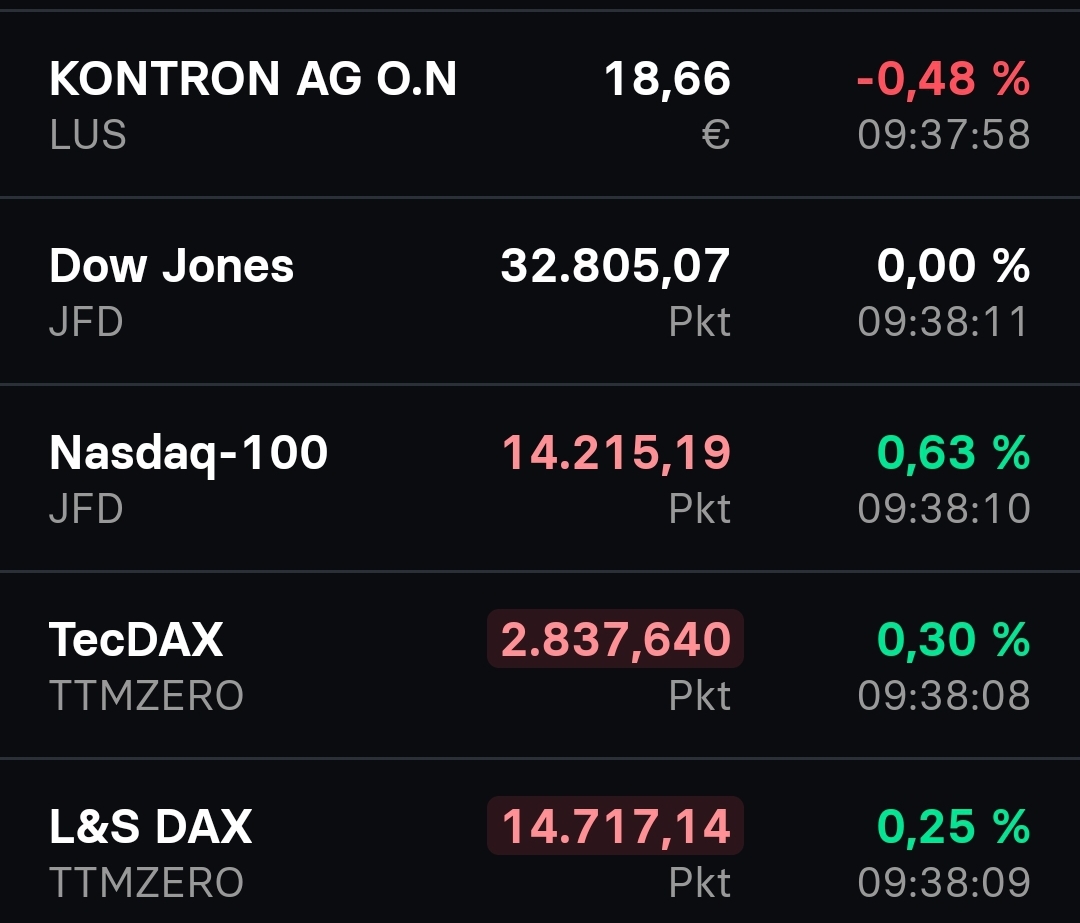Click the 09:37:58 timestamp

(x=944, y=135)
